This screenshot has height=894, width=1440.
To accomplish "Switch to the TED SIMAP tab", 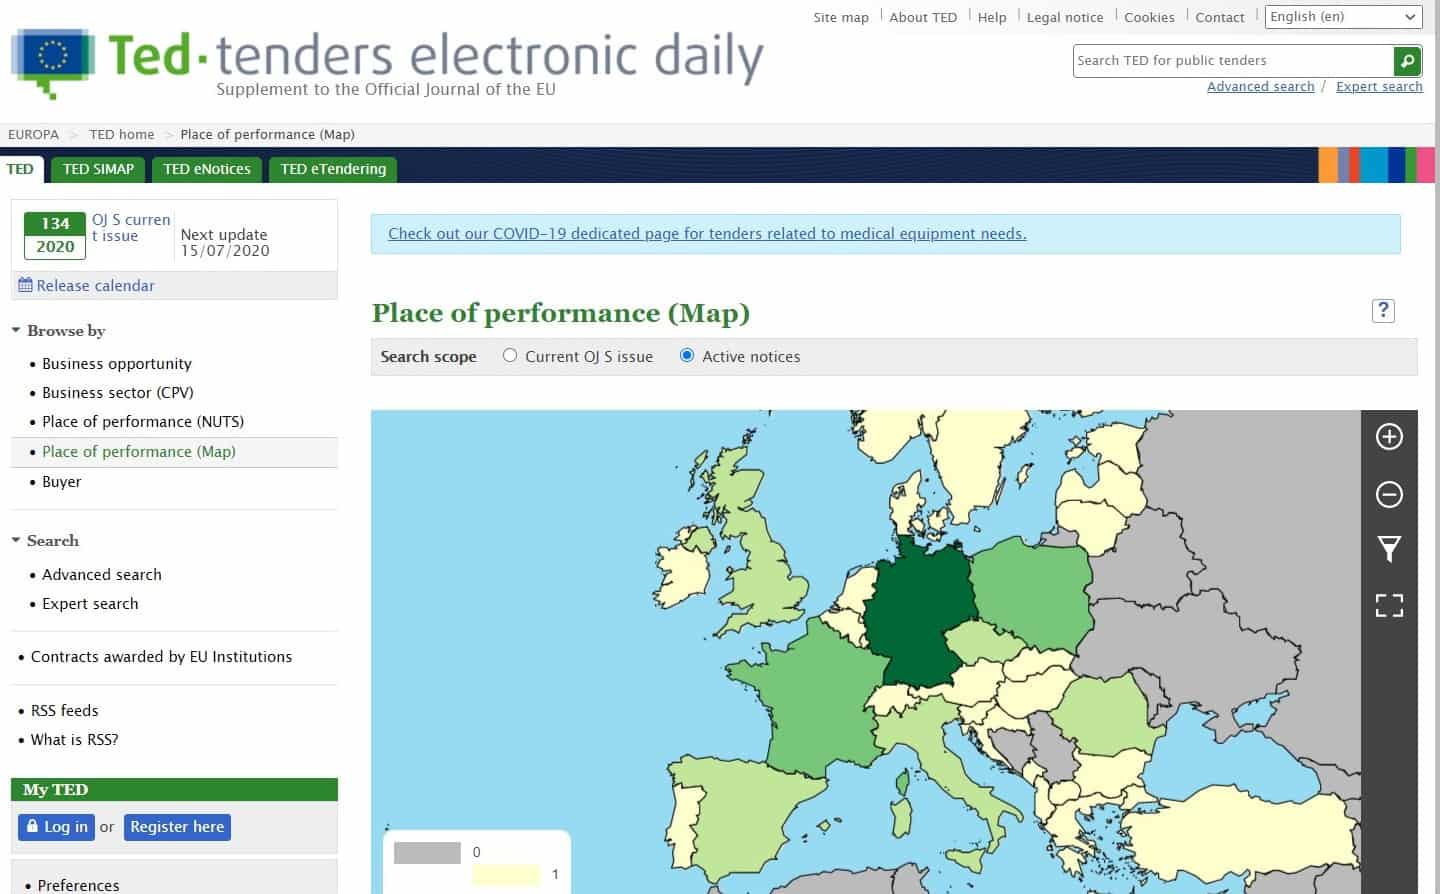I will pos(98,169).
